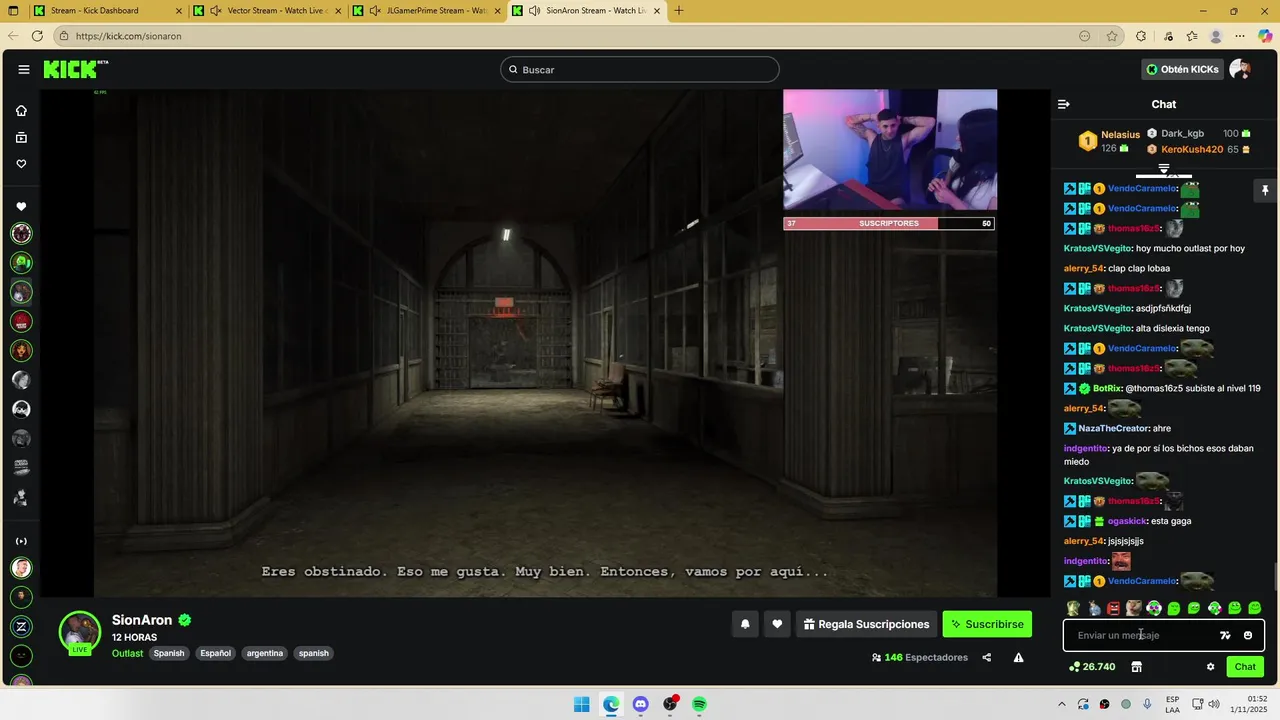Open SionAron channel avatar
The width and height of the screenshot is (1280, 720).
click(x=79, y=632)
